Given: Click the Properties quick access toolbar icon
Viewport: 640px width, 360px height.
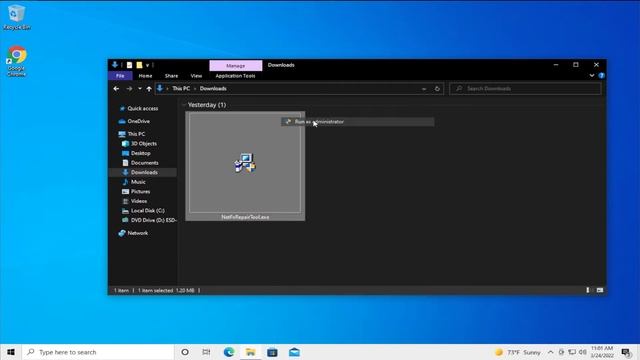Looking at the screenshot, I should 129,65.
